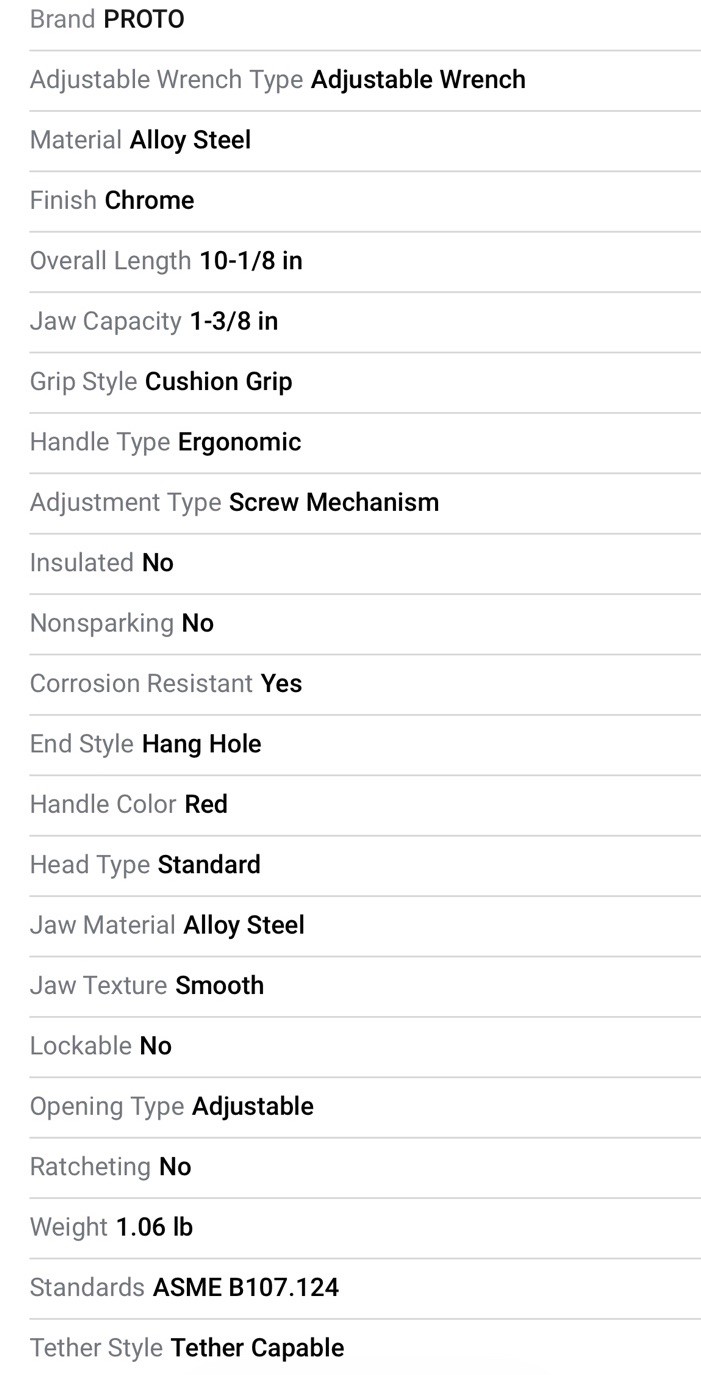Click the Jaw Texture Smooth value
This screenshot has width=701, height=1375.
click(x=219, y=986)
